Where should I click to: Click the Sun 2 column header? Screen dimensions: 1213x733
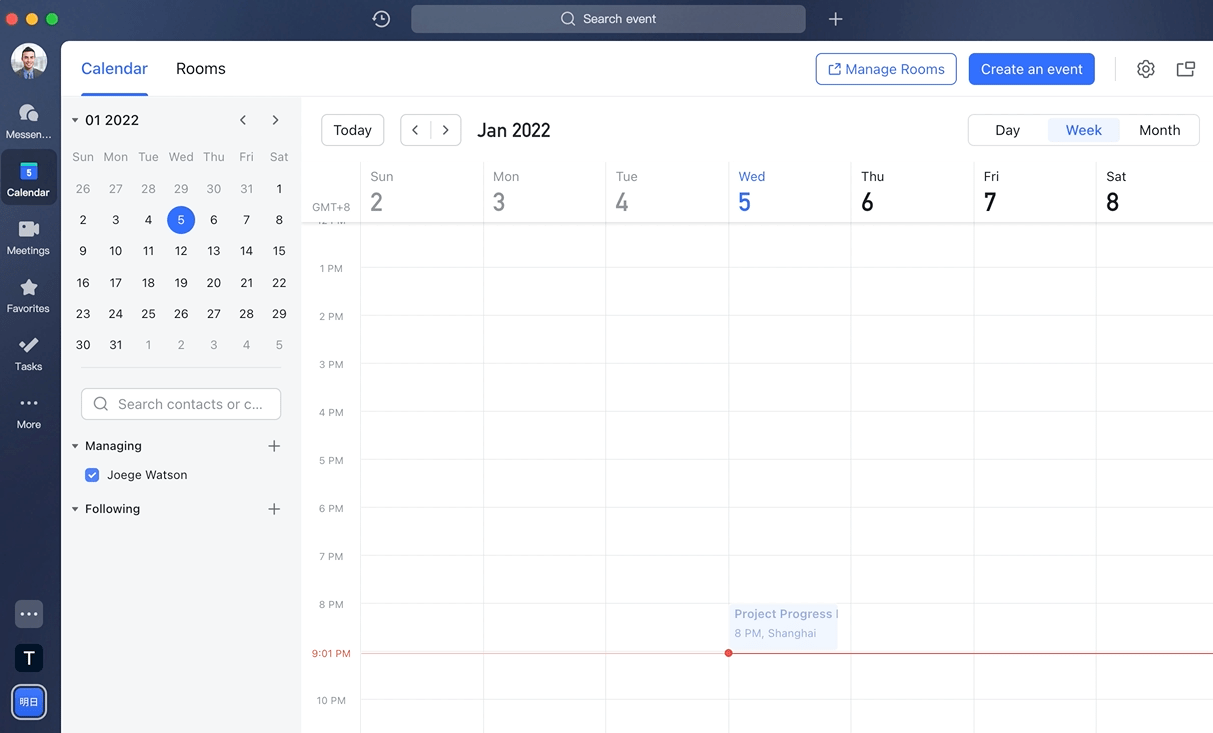pos(421,192)
